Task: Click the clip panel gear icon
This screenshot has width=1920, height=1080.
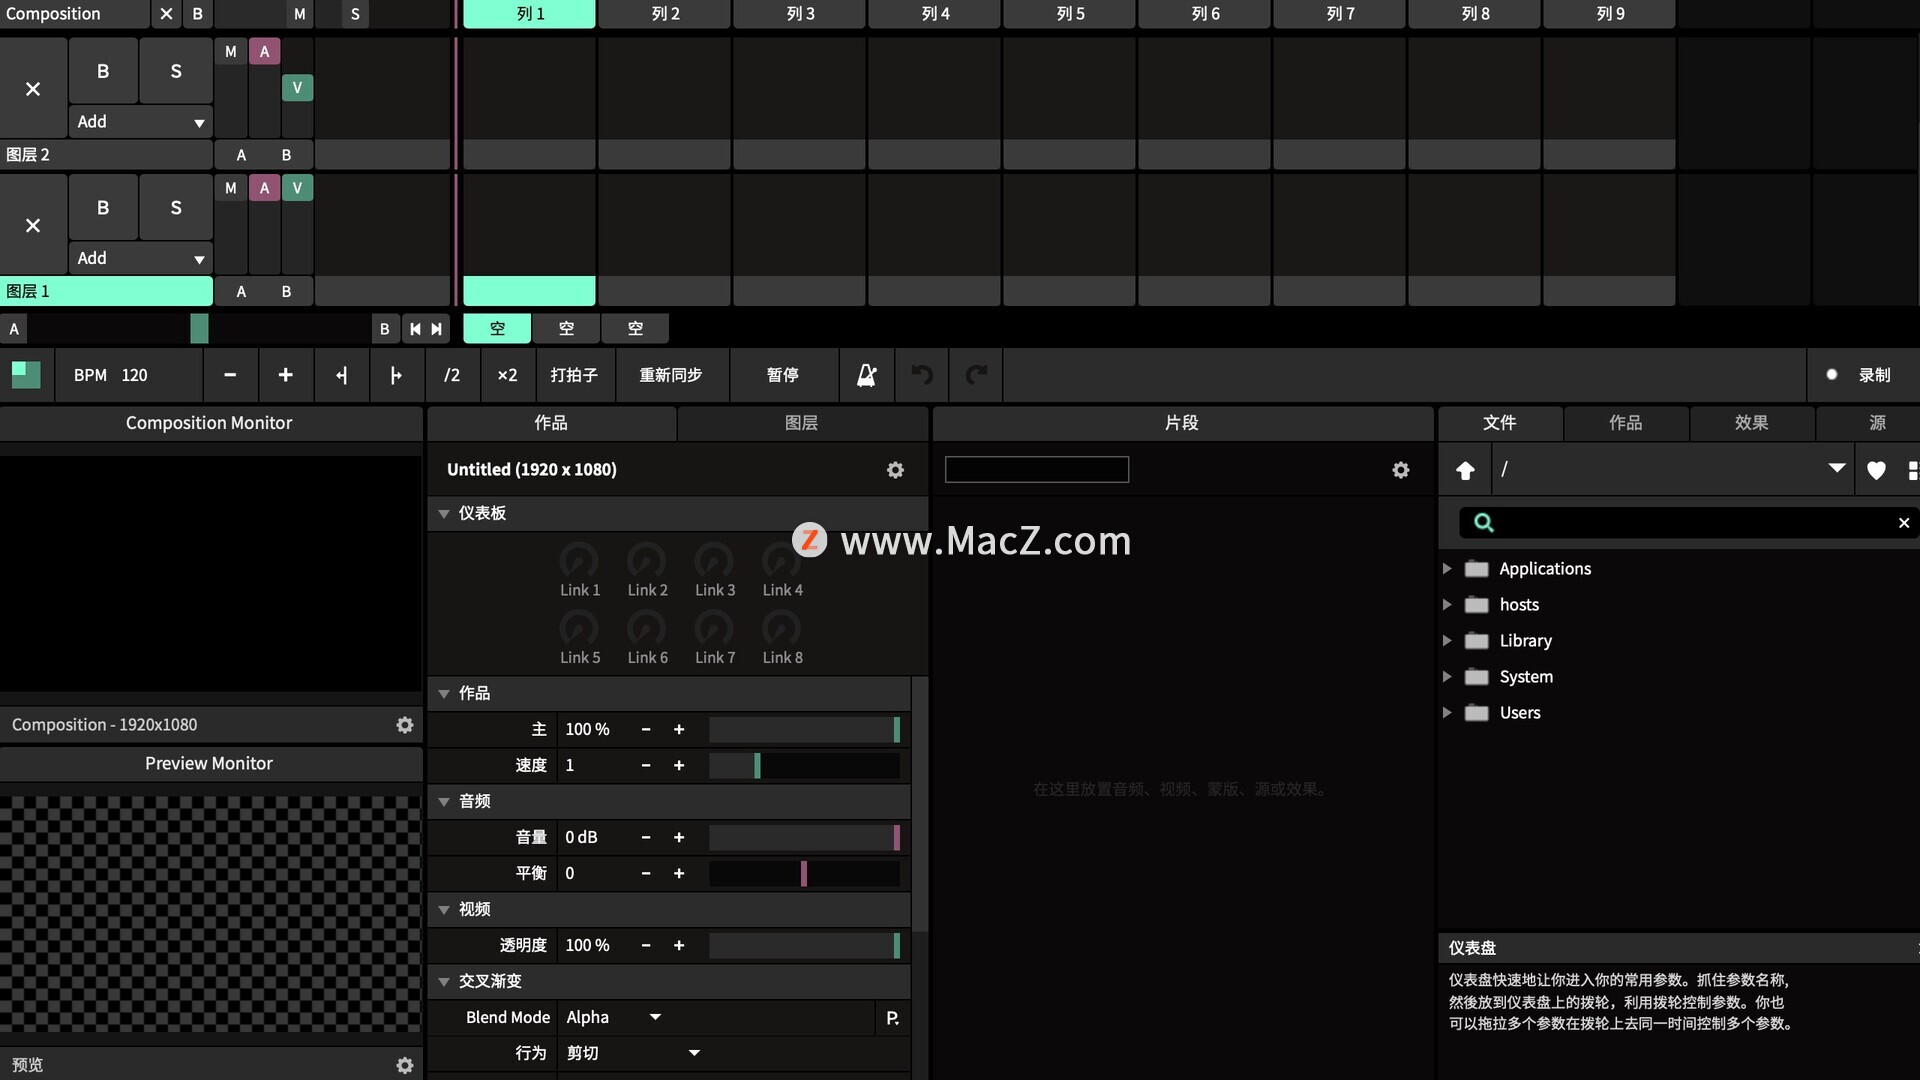Action: click(1400, 470)
